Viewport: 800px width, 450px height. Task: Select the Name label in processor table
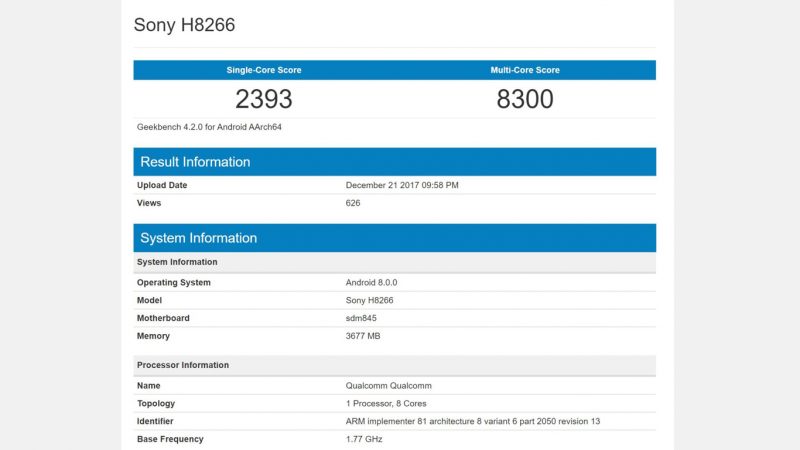click(148, 386)
